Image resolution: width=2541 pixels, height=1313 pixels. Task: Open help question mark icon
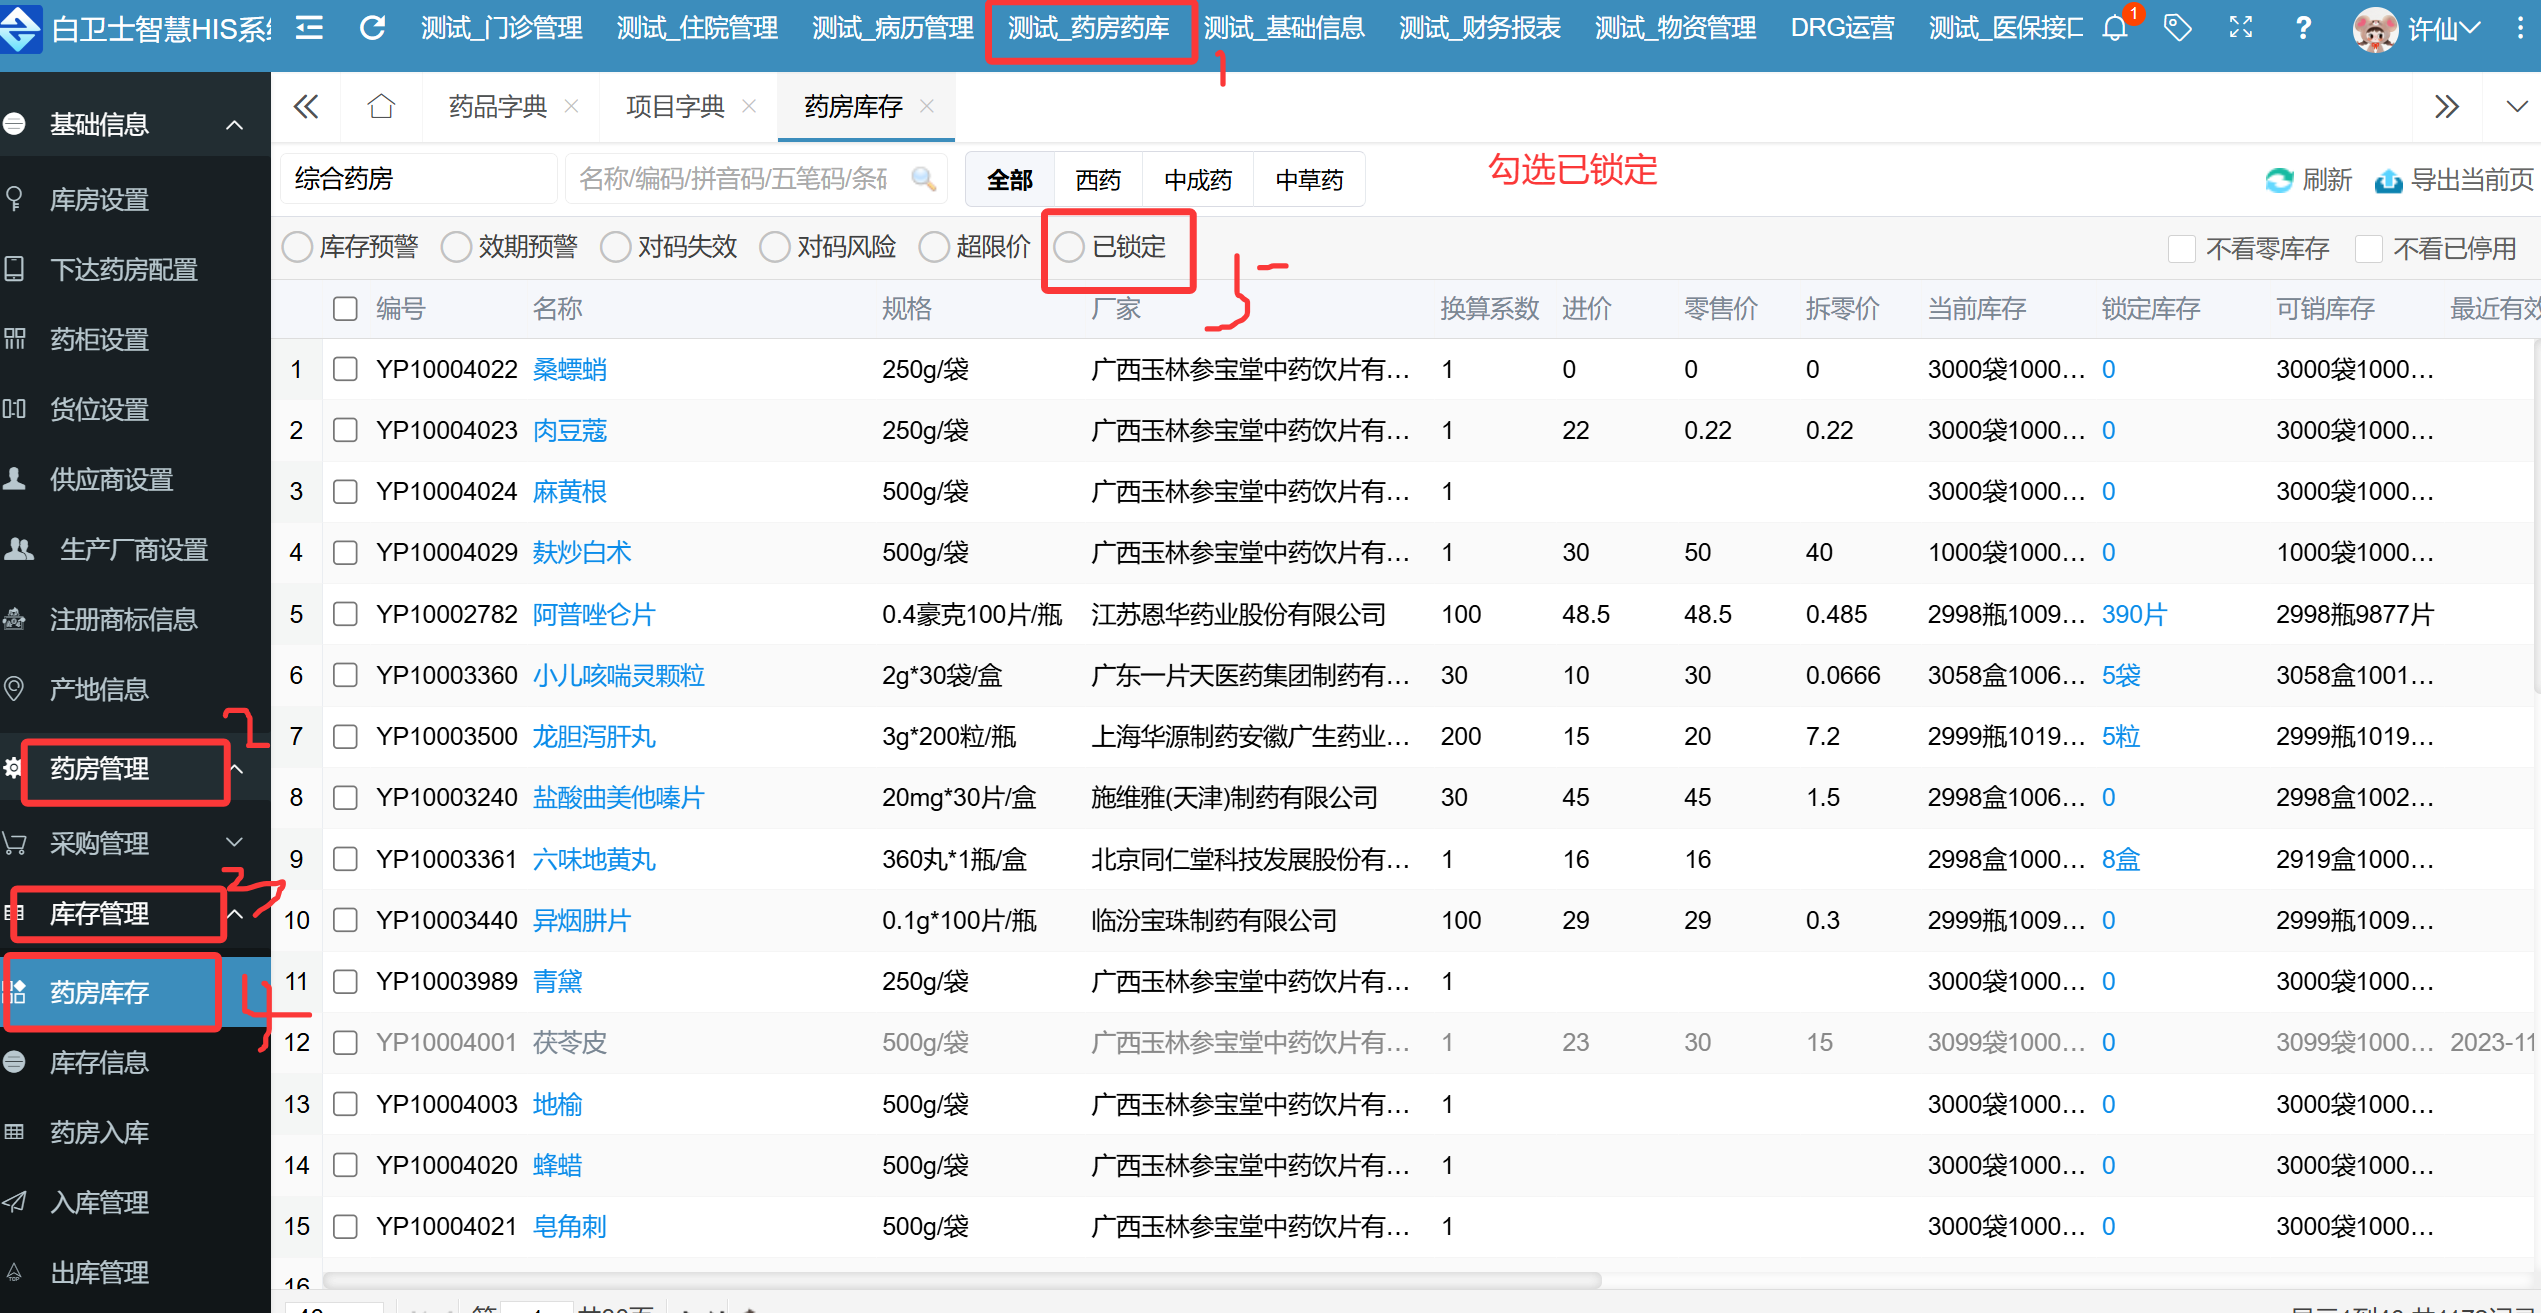pos(2303,28)
